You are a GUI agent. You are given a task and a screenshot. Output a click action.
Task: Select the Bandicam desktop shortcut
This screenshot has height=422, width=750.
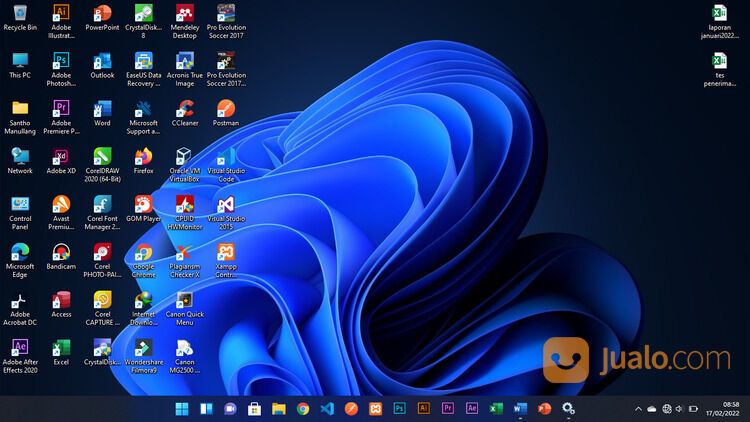click(61, 257)
